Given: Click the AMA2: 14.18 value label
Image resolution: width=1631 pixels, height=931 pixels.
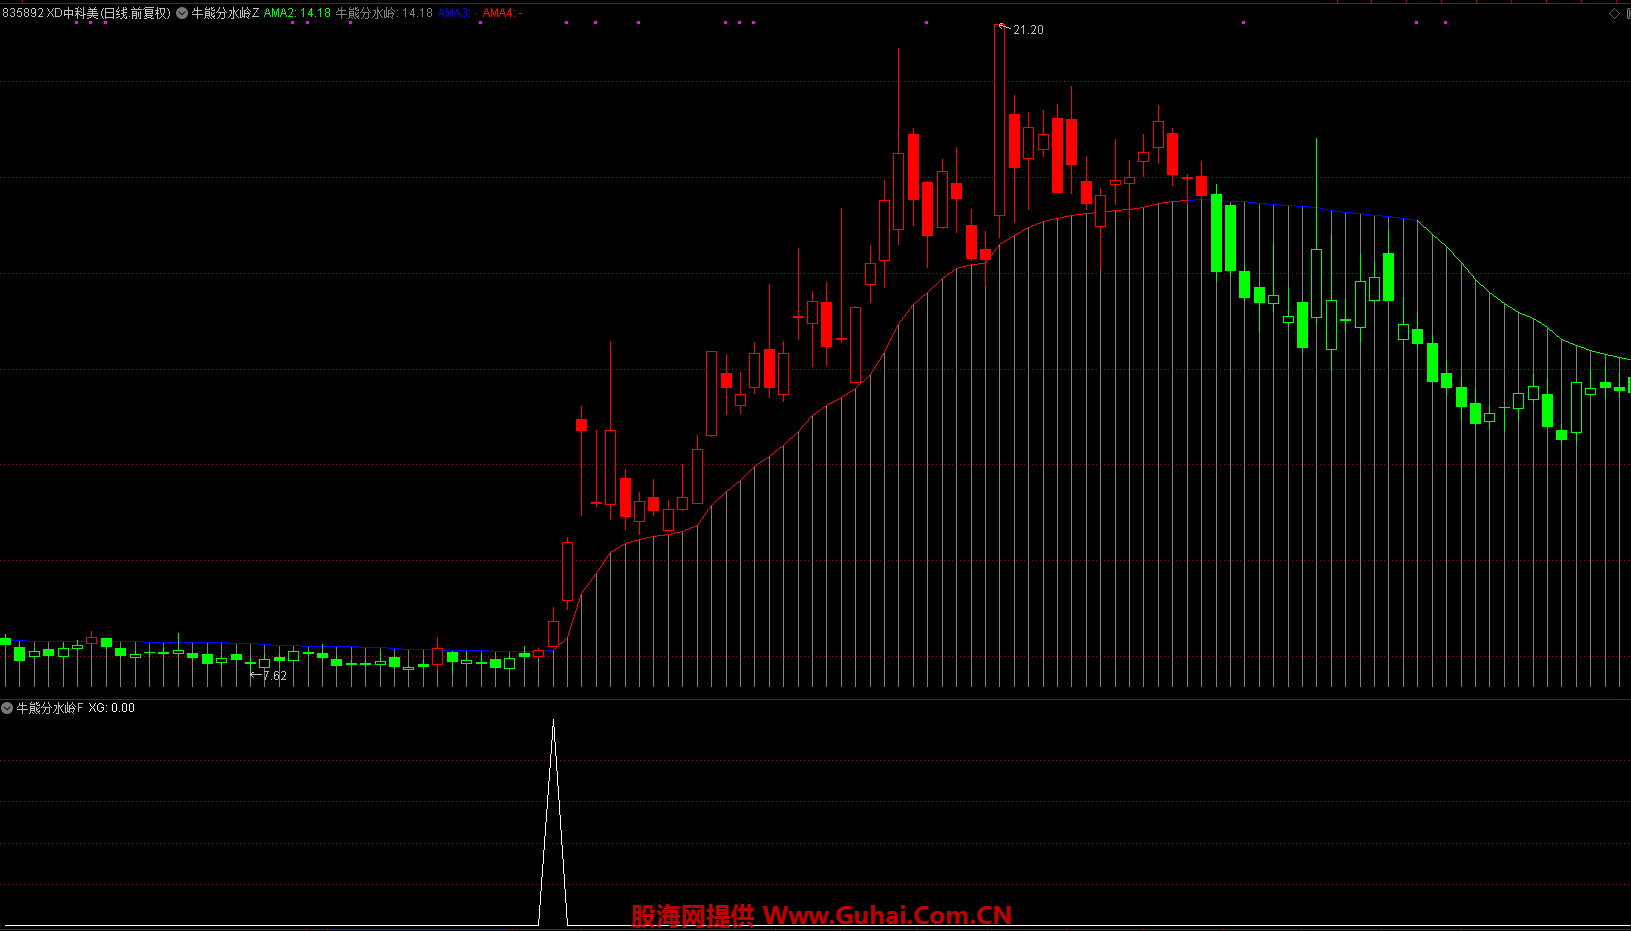Looking at the screenshot, I should (297, 13).
